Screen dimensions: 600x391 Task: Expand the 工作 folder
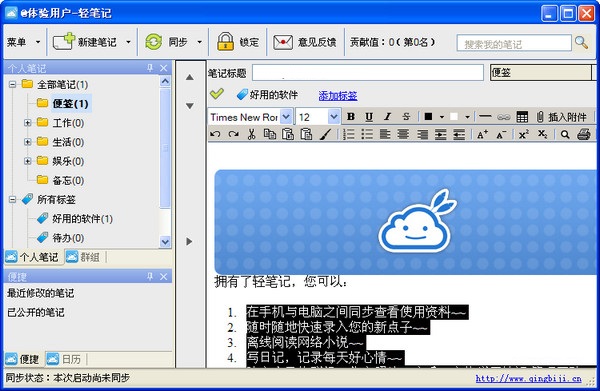pos(28,123)
